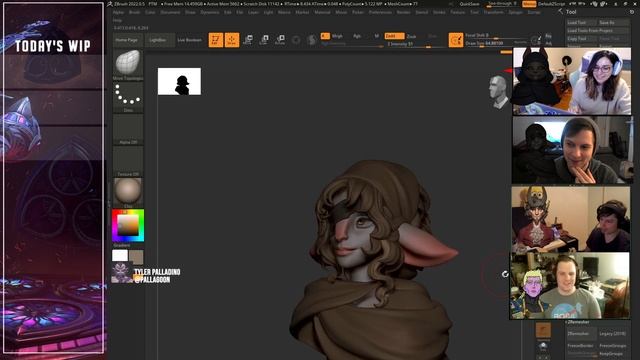Click the Tool panel settings icon
640x360 pixels.
pos(632,12)
